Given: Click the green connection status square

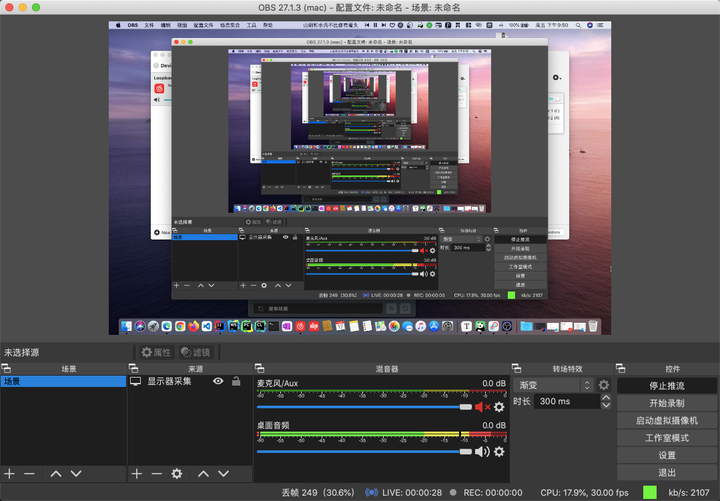Looking at the screenshot, I should pos(650,492).
